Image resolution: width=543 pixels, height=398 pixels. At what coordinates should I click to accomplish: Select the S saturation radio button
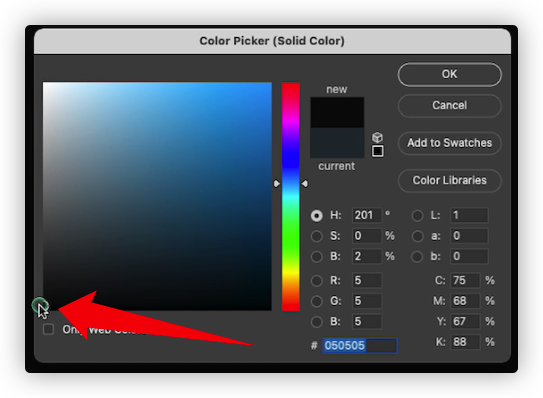[x=316, y=236]
